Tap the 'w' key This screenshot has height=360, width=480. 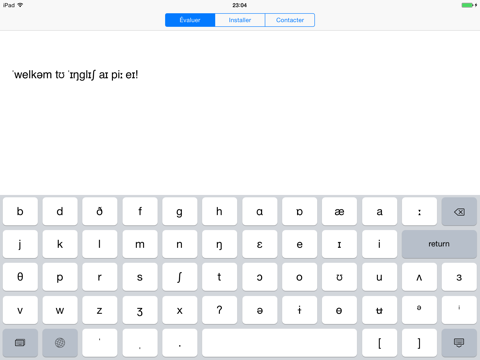(60, 310)
